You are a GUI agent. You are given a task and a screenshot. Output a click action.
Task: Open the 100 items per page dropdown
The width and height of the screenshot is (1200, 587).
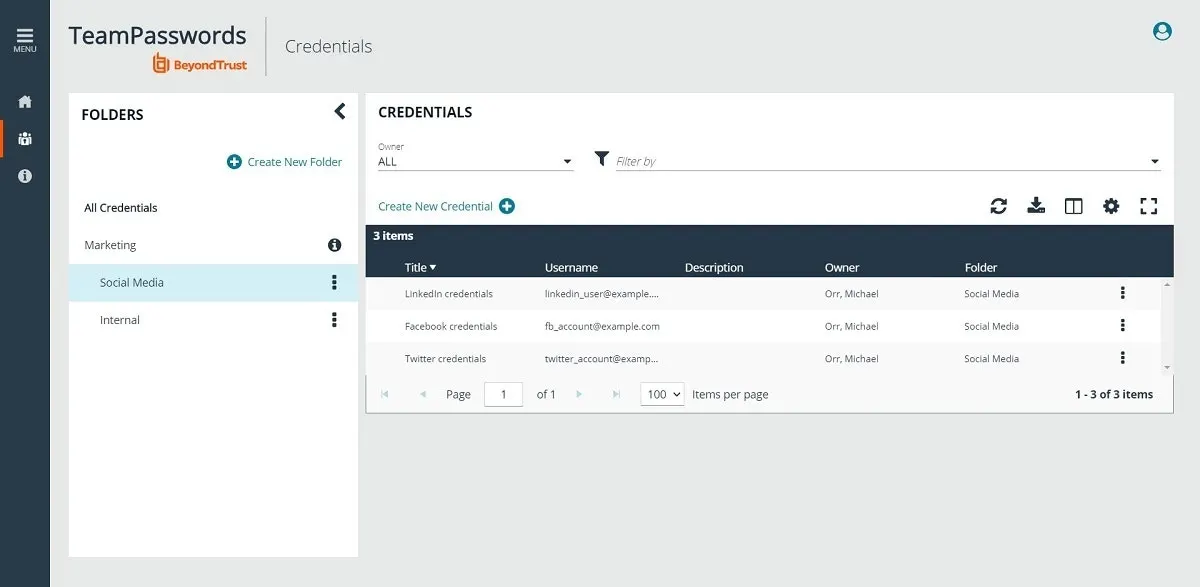click(x=662, y=394)
